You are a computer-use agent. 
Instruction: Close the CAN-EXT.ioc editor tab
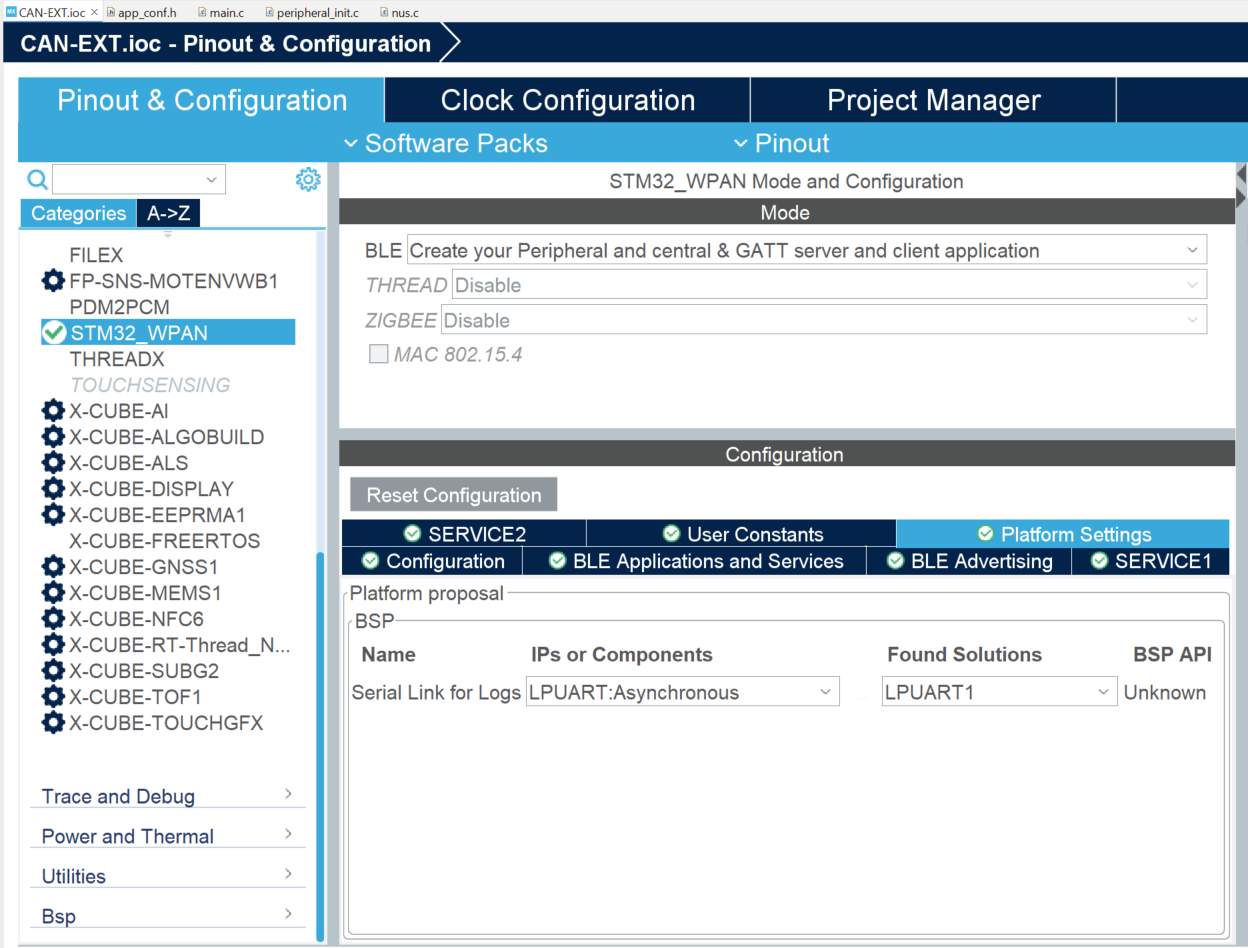coord(94,12)
